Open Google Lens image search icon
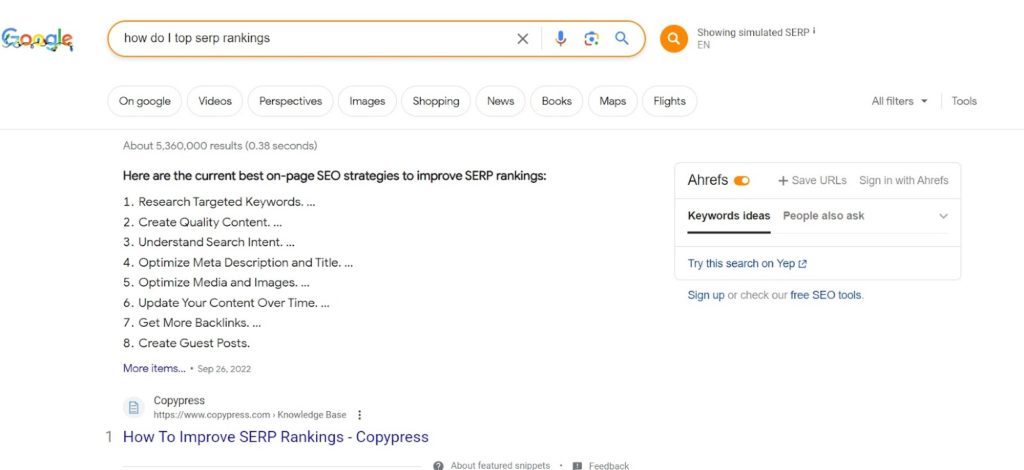This screenshot has height=470, width=1024. click(592, 39)
